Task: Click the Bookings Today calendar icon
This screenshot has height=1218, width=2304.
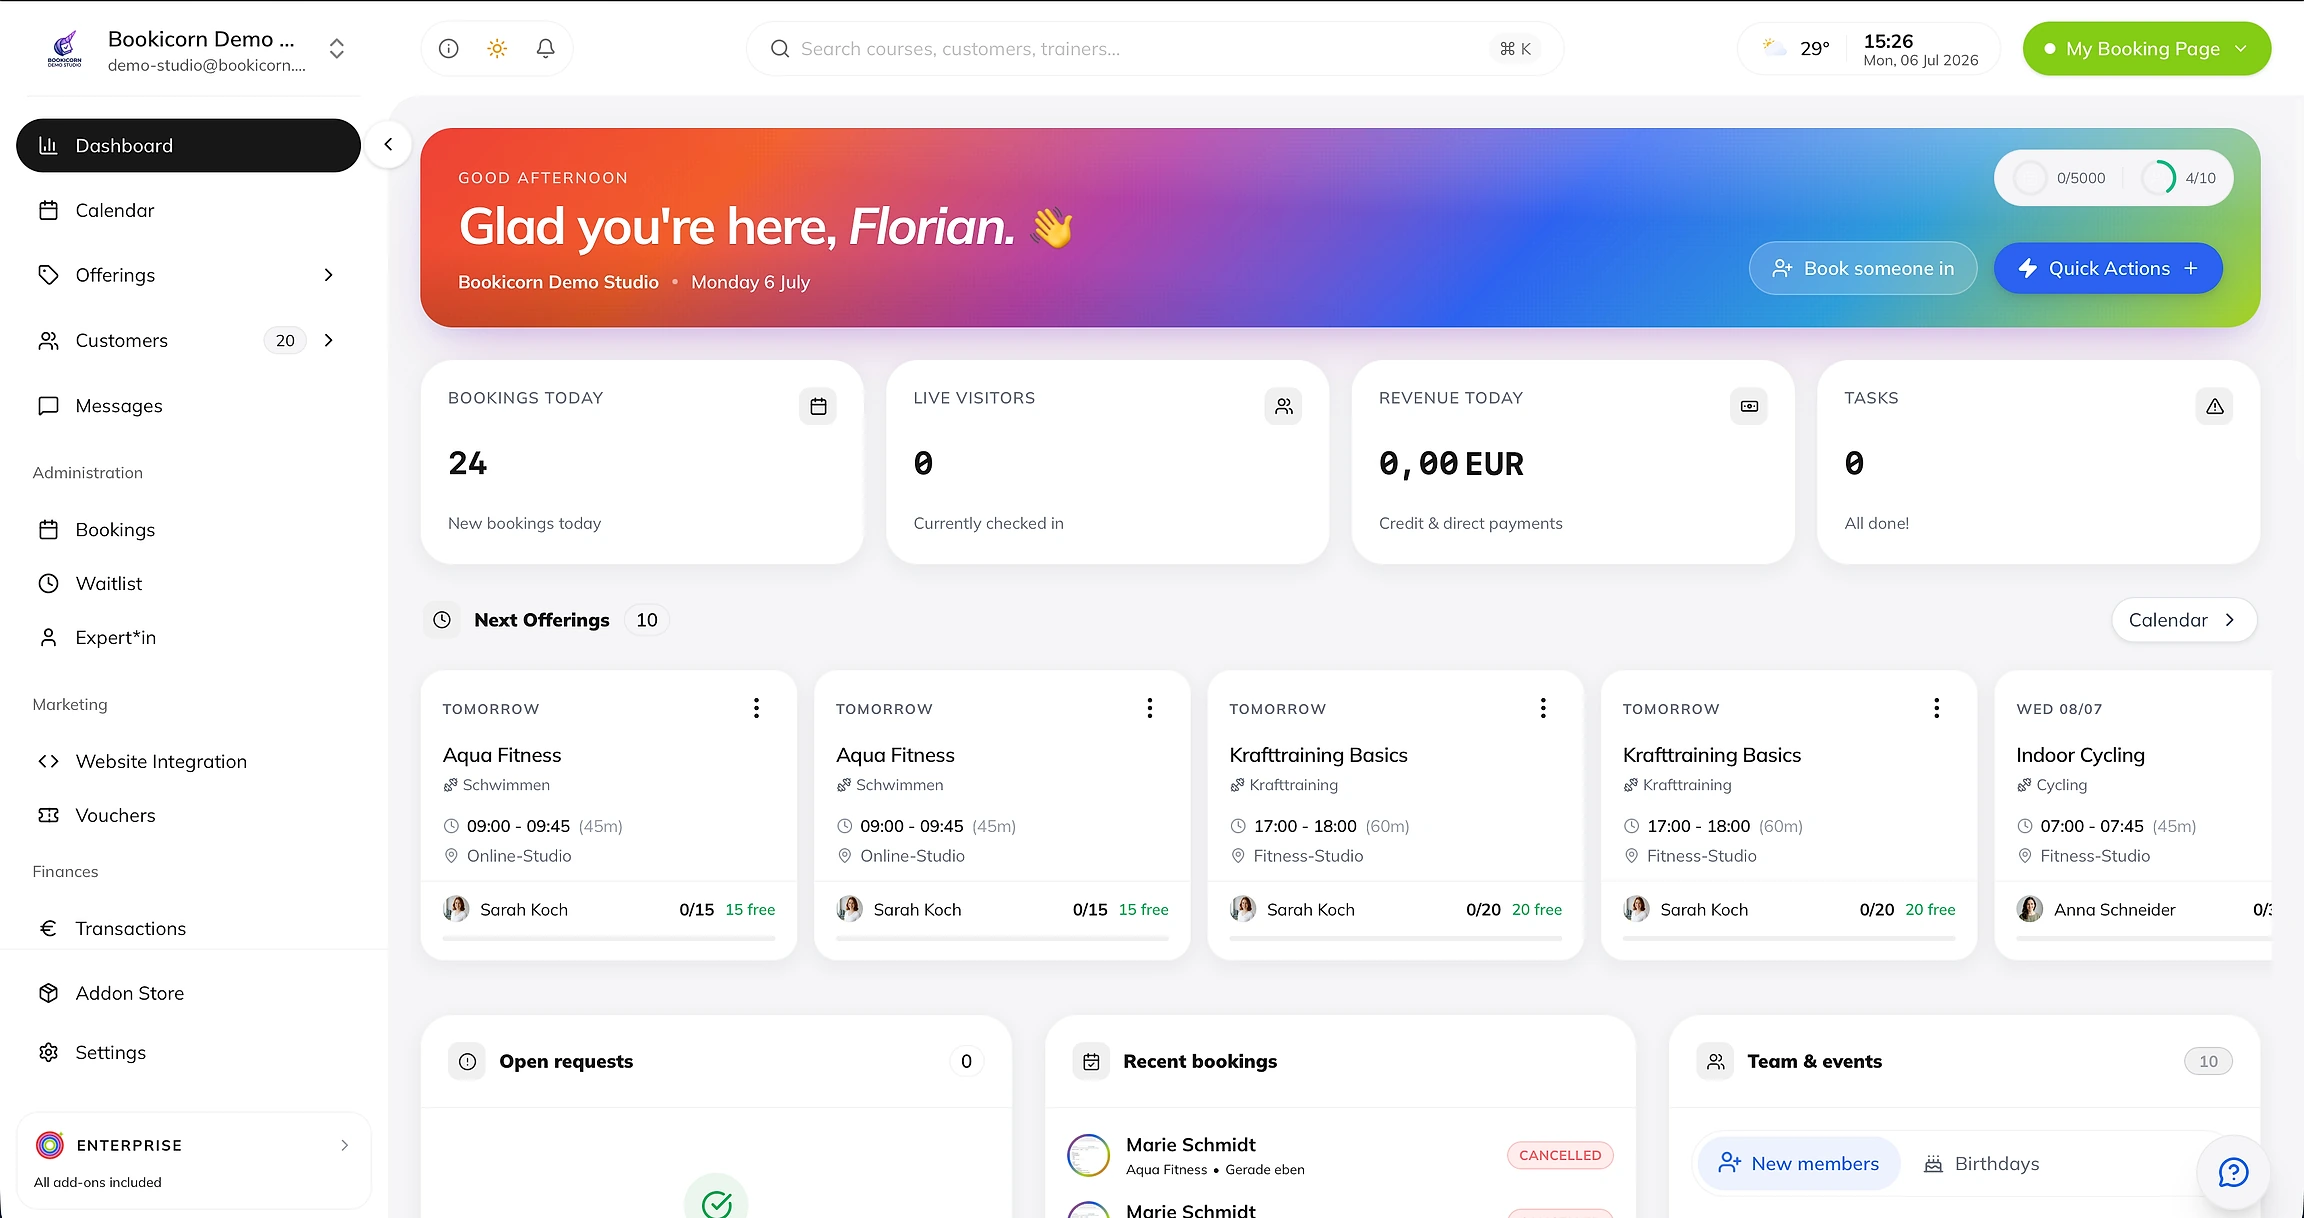Action: pos(818,406)
